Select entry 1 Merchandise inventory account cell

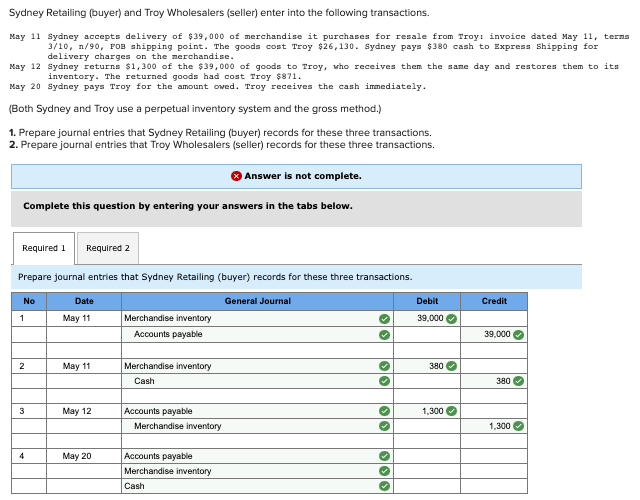[257, 318]
